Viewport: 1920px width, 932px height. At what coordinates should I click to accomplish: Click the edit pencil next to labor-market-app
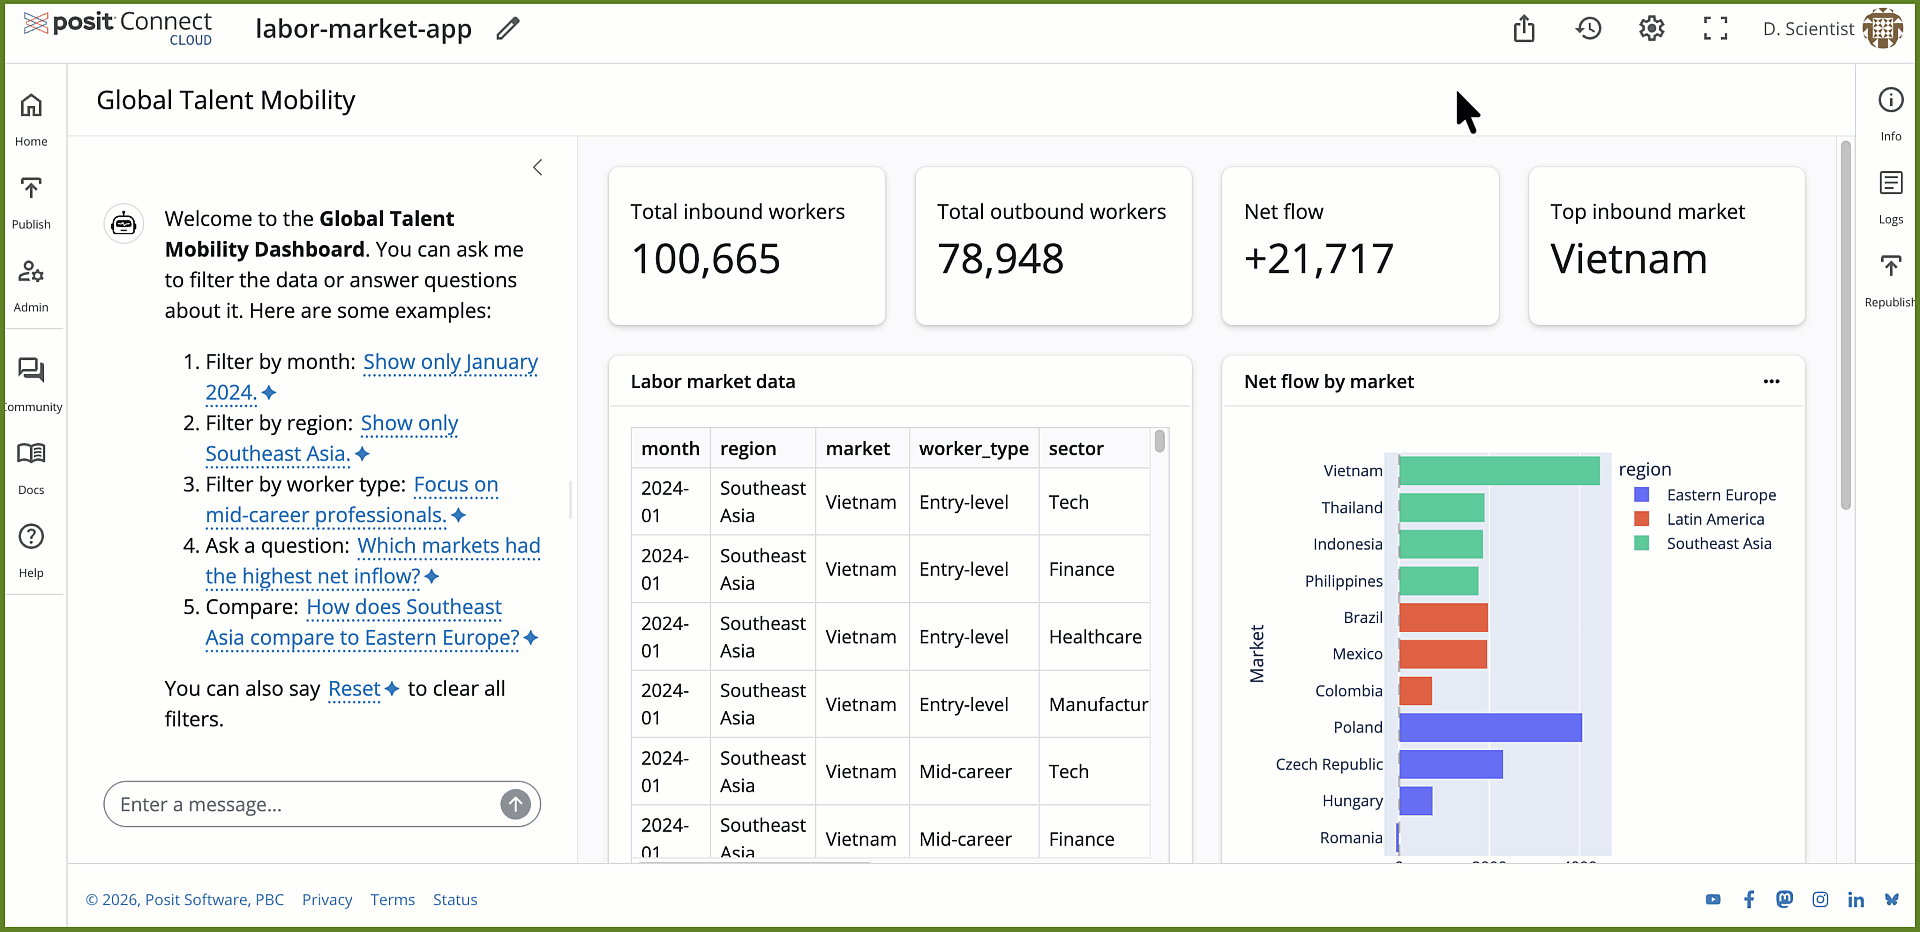click(x=508, y=28)
